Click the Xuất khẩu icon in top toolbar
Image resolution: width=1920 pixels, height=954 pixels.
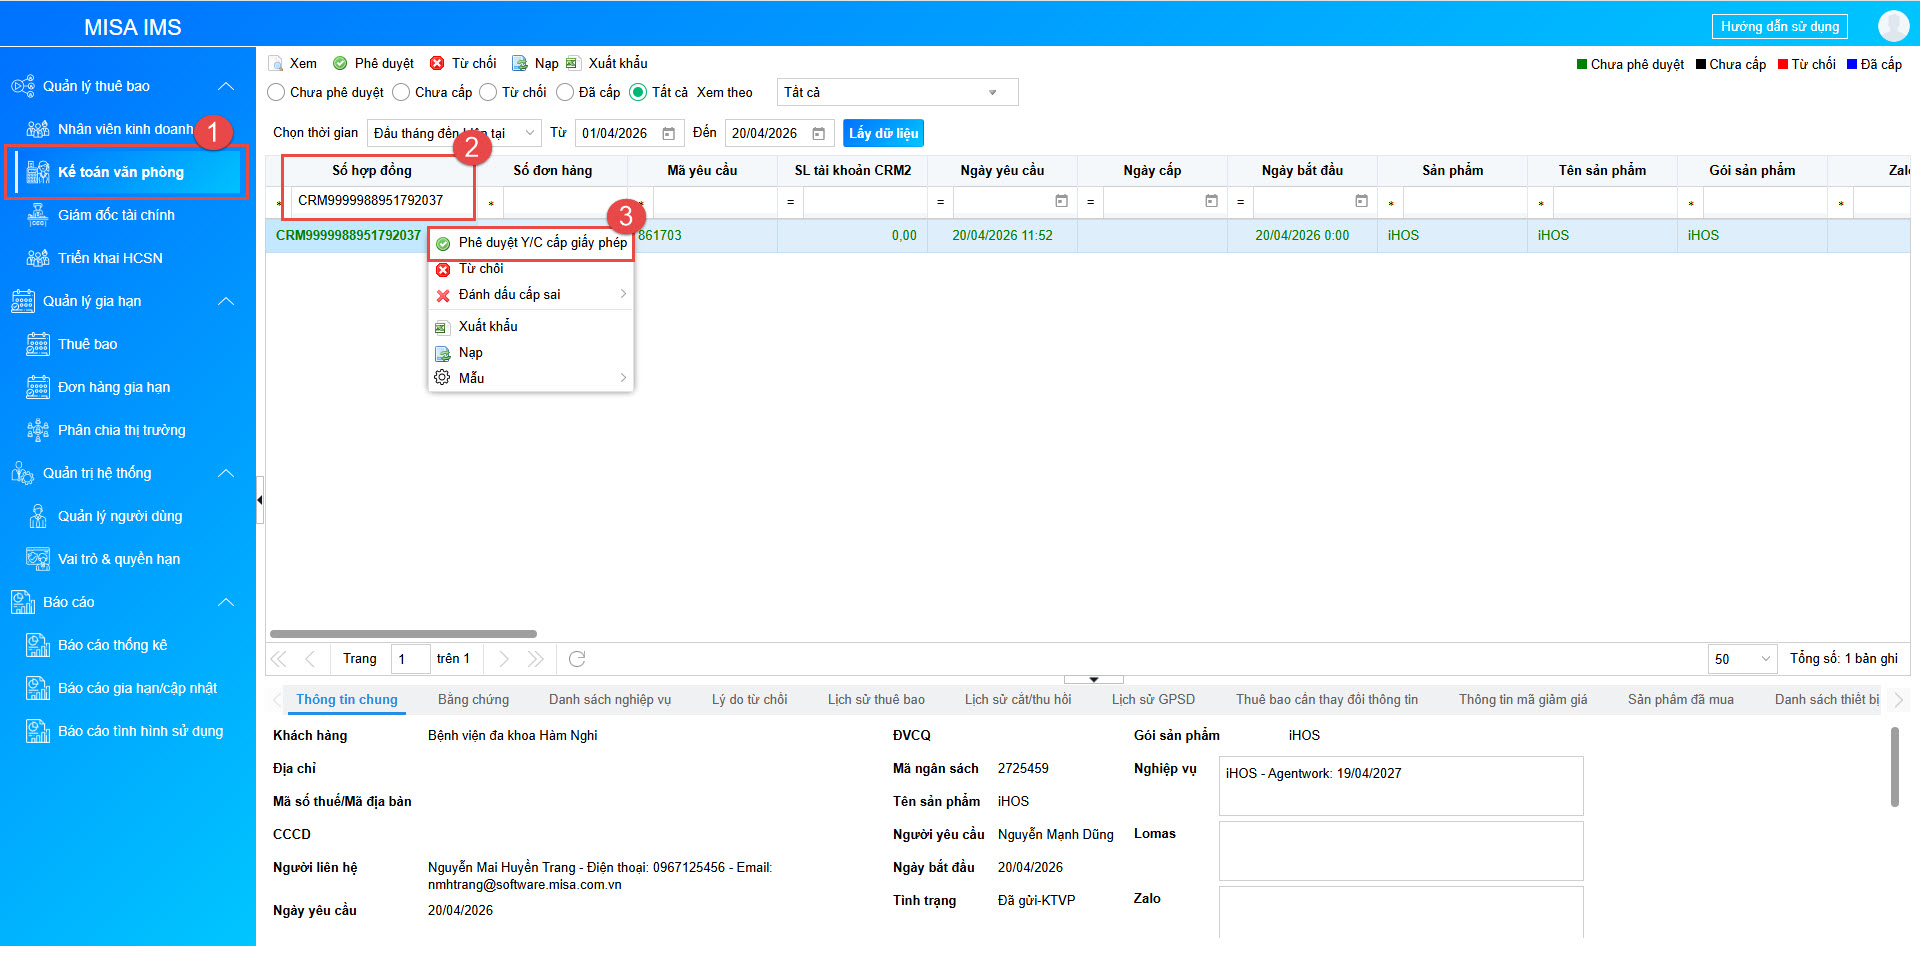(x=573, y=64)
